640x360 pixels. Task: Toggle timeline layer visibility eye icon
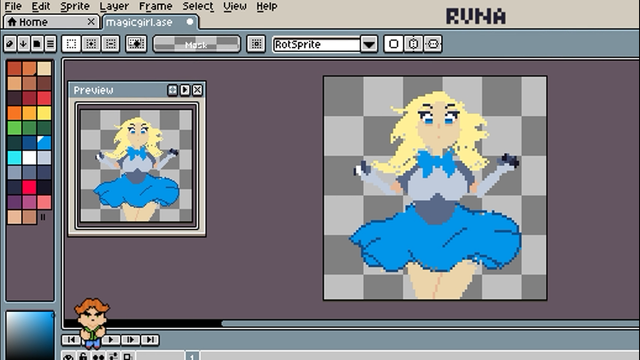click(x=69, y=356)
